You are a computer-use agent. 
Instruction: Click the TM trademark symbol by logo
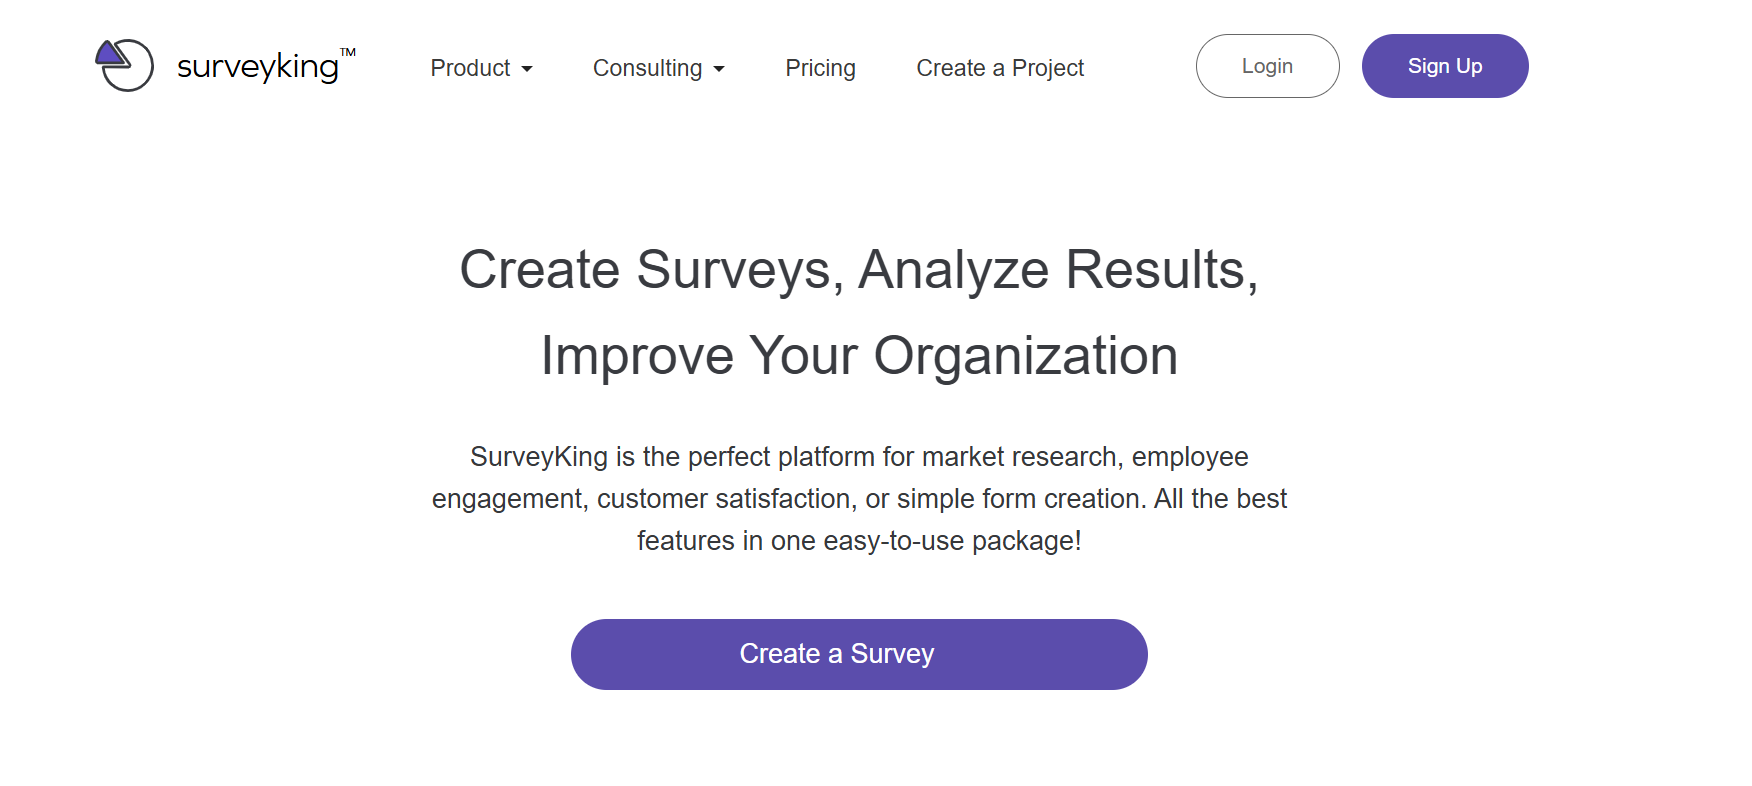pyautogui.click(x=348, y=52)
